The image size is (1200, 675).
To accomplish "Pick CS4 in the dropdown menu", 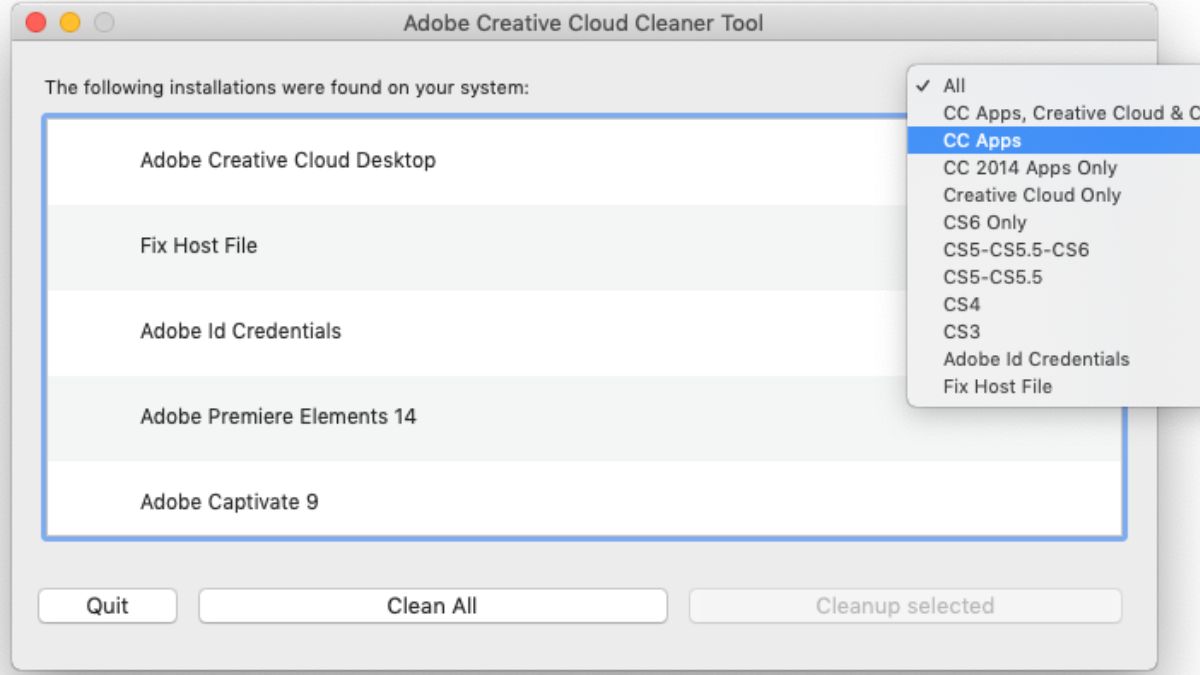I will point(962,304).
